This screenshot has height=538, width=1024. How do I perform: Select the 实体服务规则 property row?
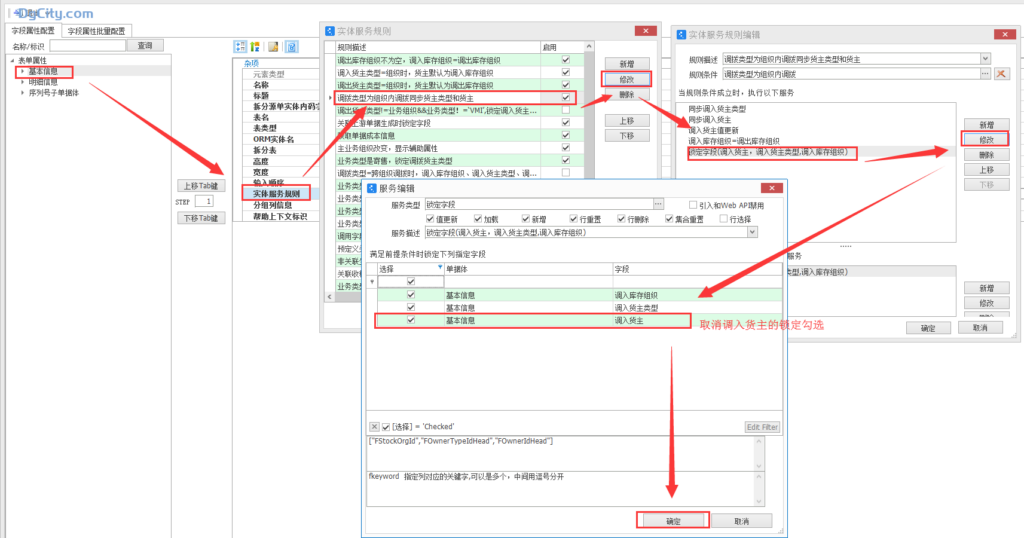tap(276, 193)
